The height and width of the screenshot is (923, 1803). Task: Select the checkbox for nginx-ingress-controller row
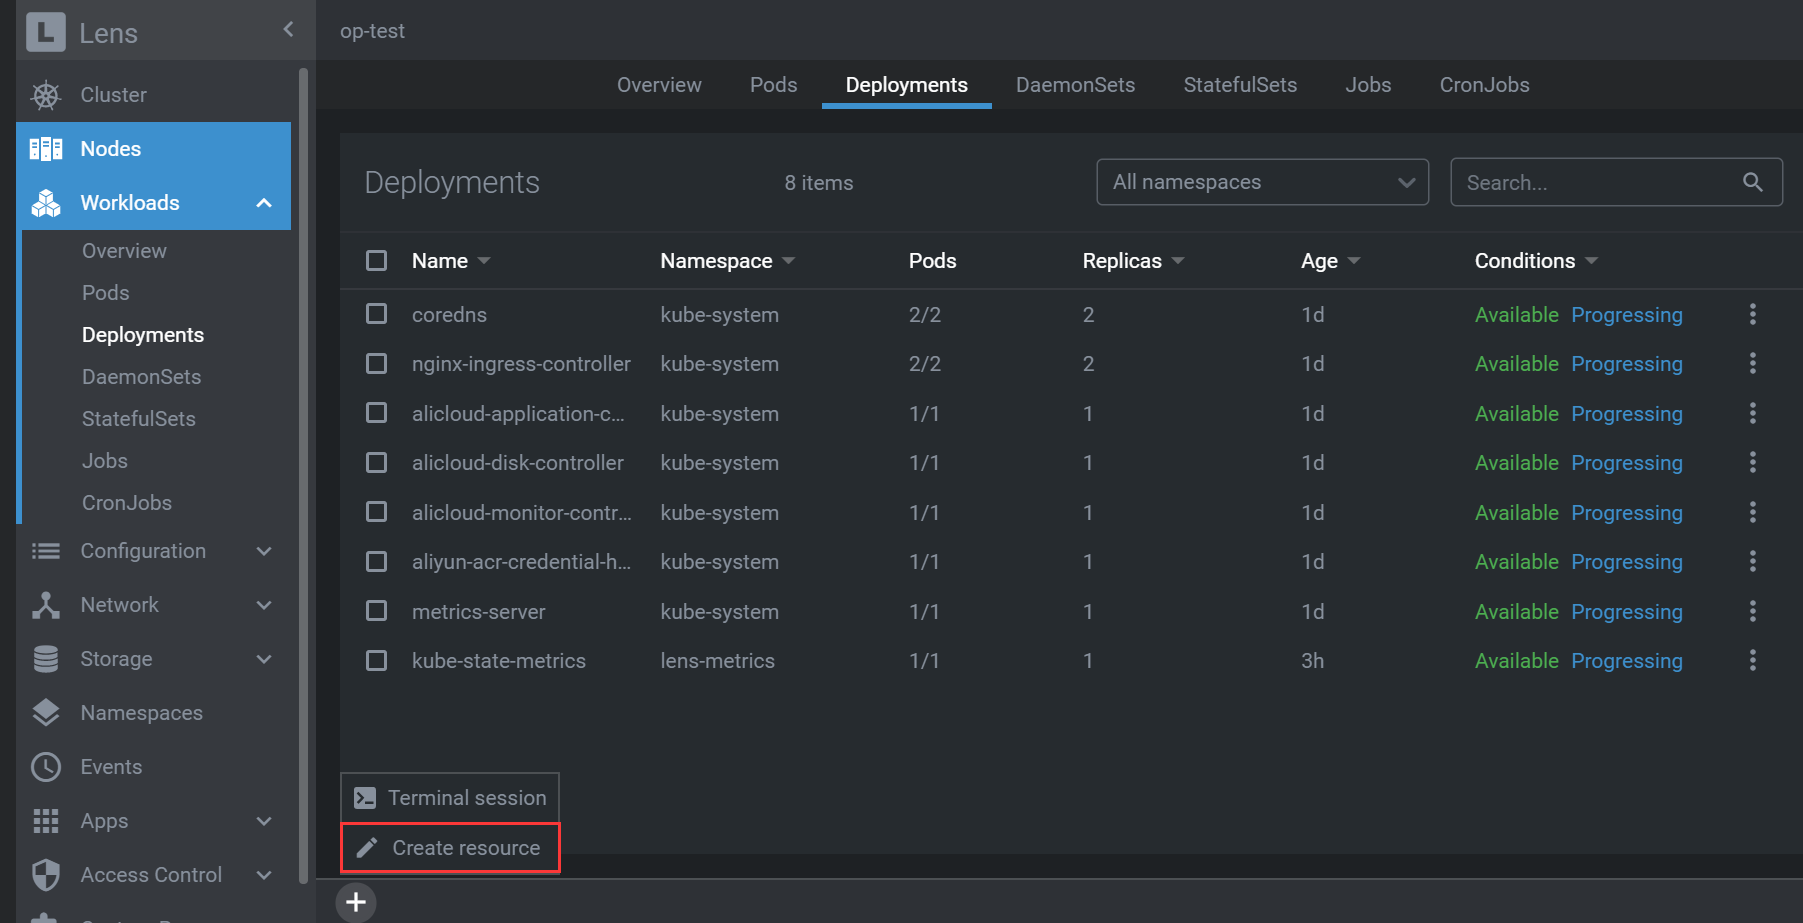pos(376,363)
